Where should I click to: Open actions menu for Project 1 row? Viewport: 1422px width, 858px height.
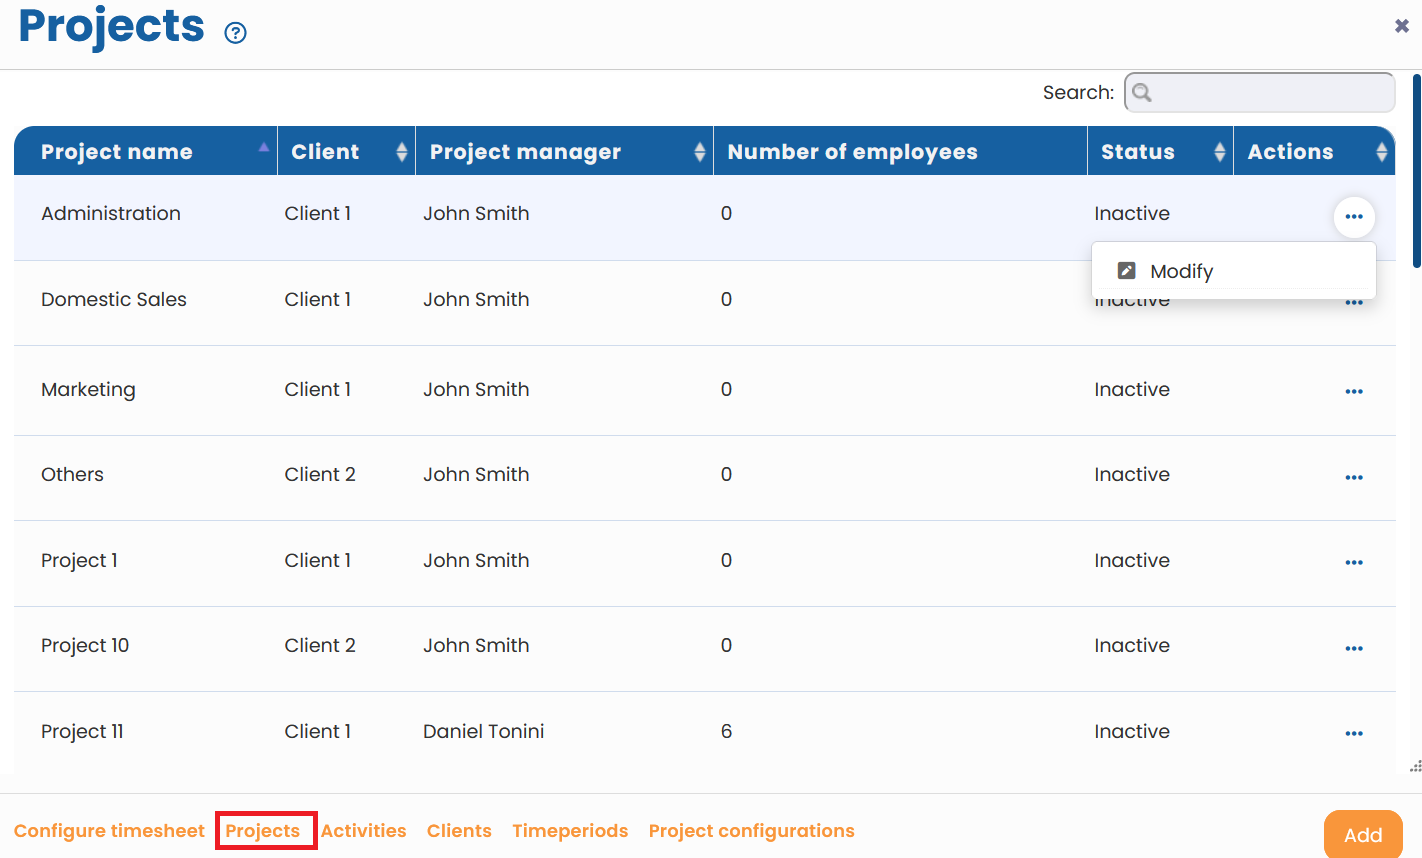tap(1354, 562)
